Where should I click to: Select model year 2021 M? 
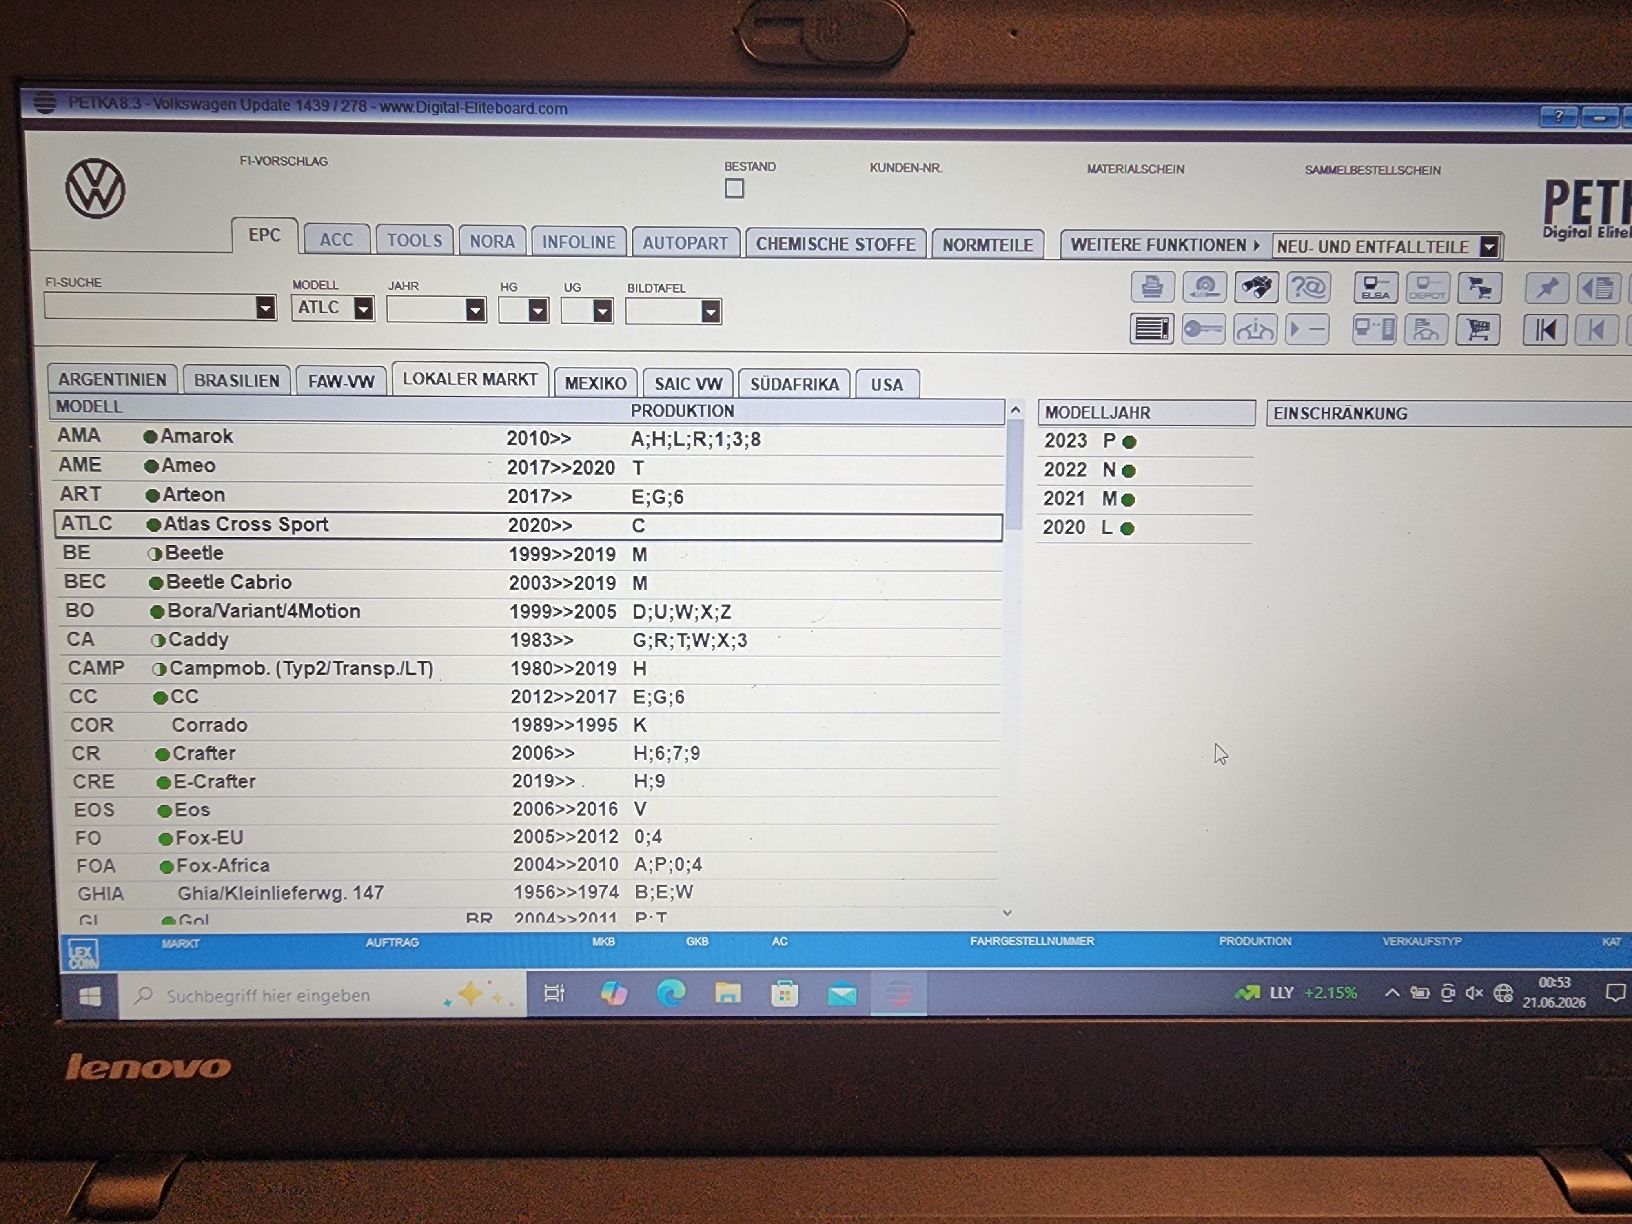click(1144, 499)
